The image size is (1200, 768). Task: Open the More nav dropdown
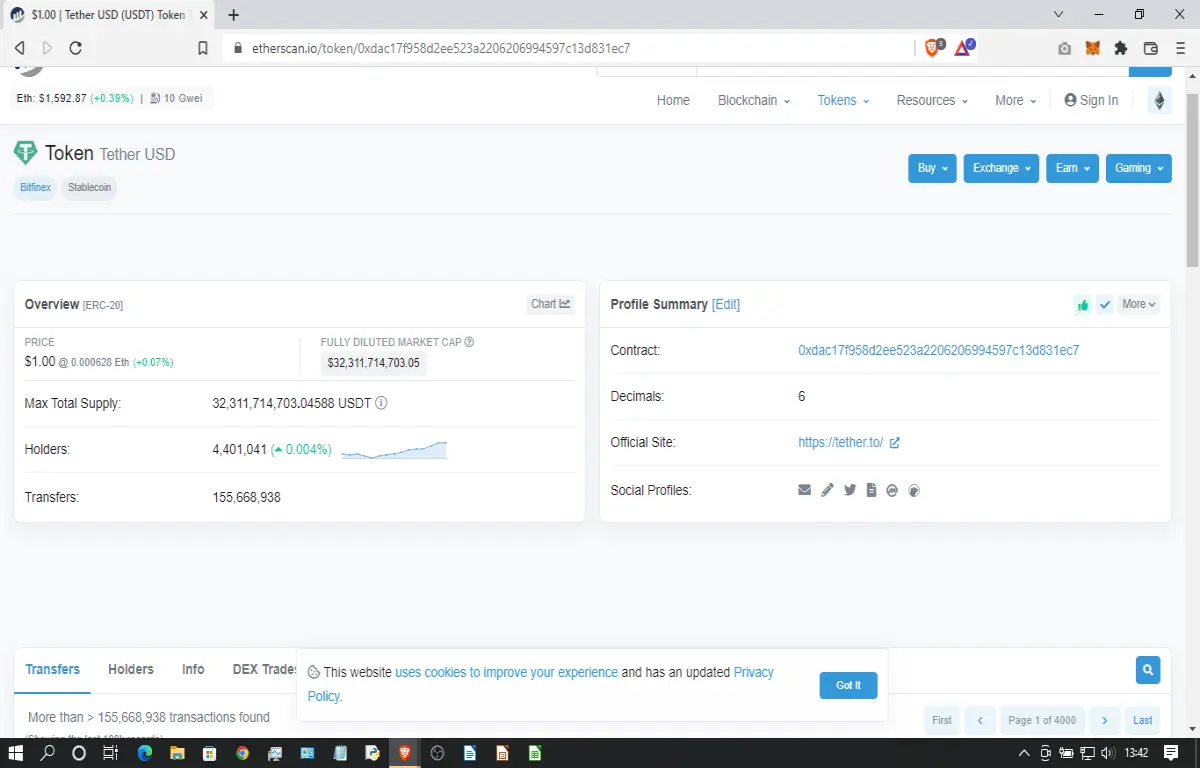point(1015,100)
